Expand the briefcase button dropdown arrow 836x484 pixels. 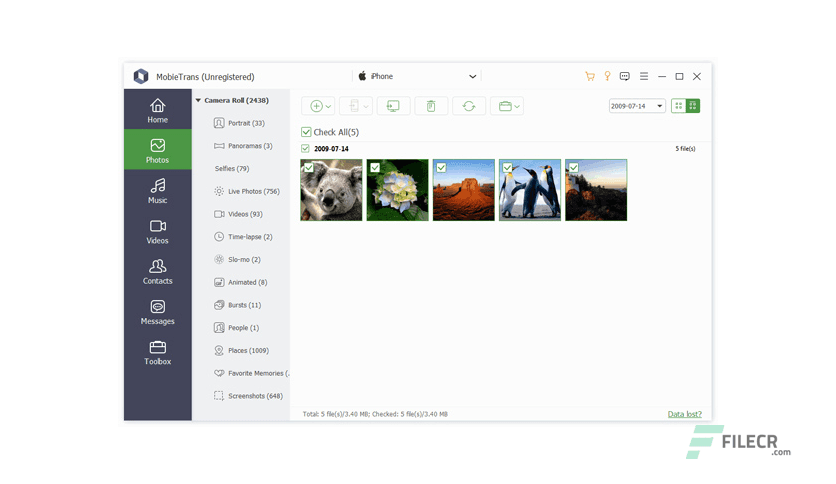click(517, 107)
